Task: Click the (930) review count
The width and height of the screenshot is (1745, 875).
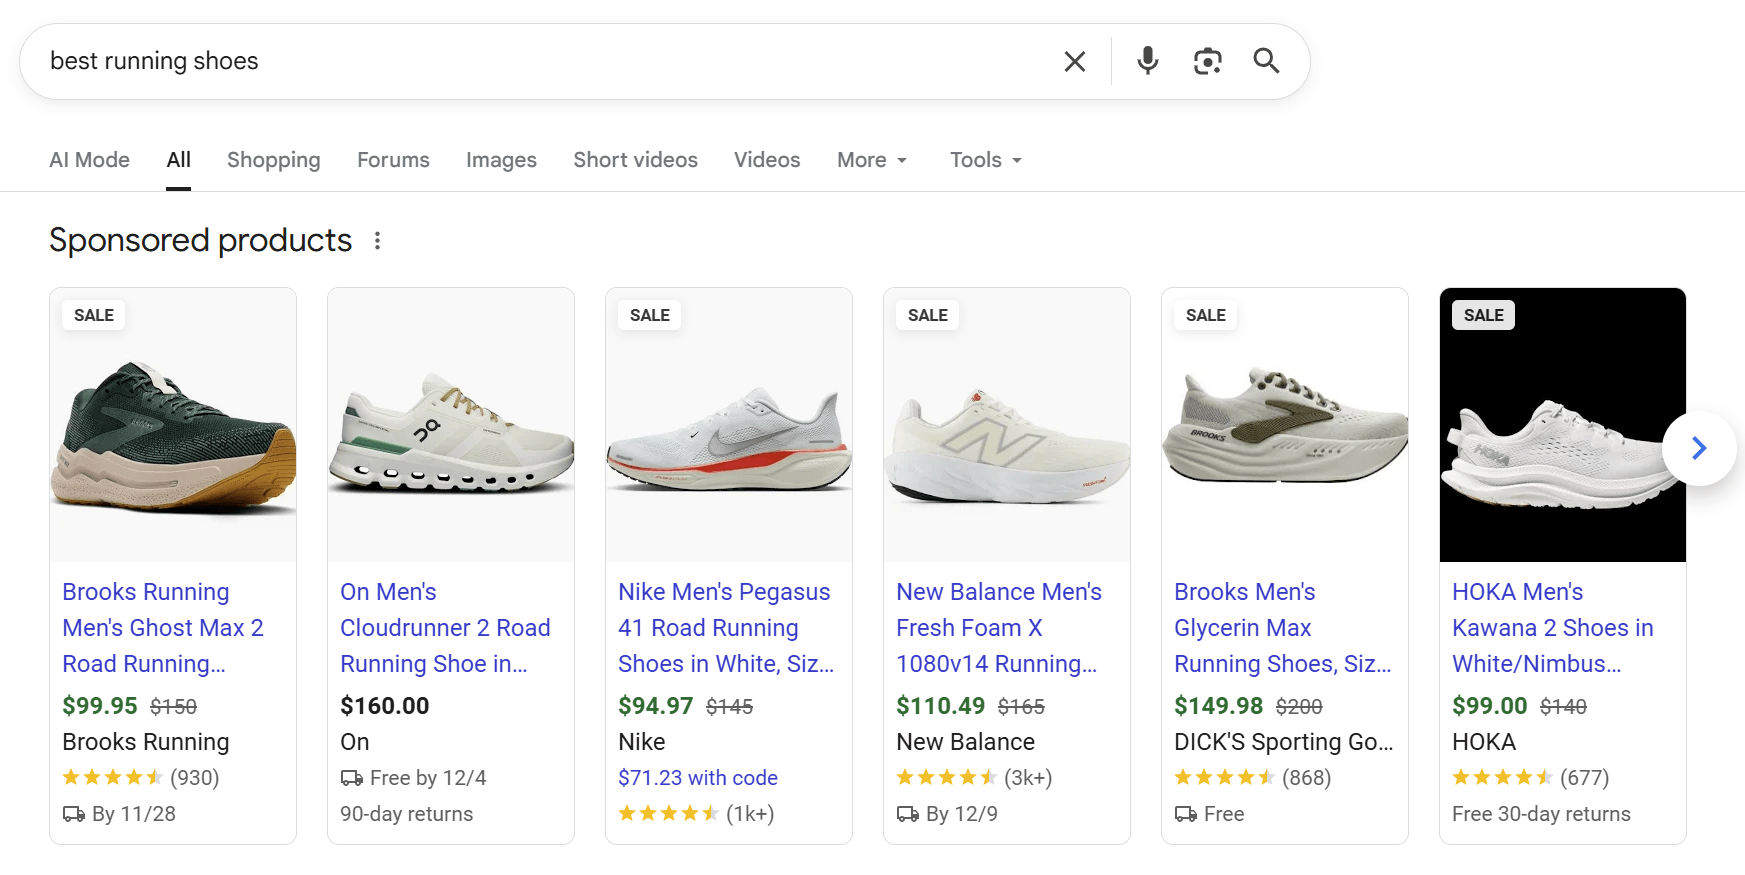Action: [195, 778]
